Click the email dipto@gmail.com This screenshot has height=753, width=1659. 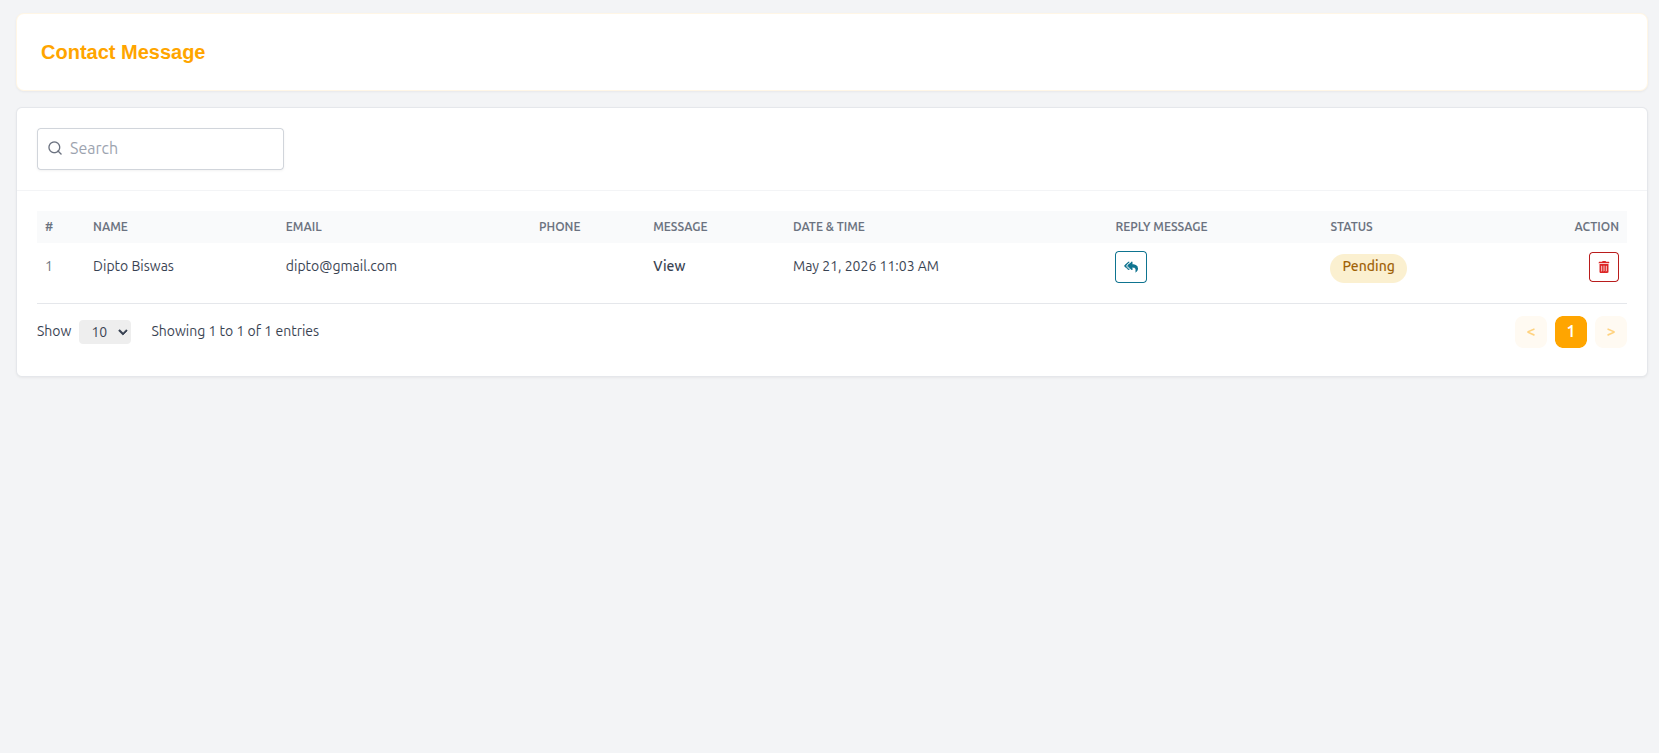341,266
